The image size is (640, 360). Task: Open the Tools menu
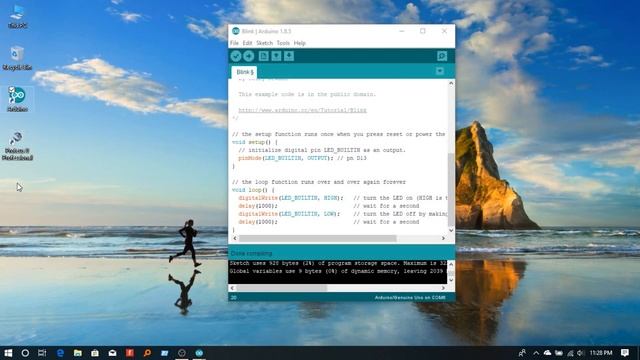pyautogui.click(x=283, y=43)
